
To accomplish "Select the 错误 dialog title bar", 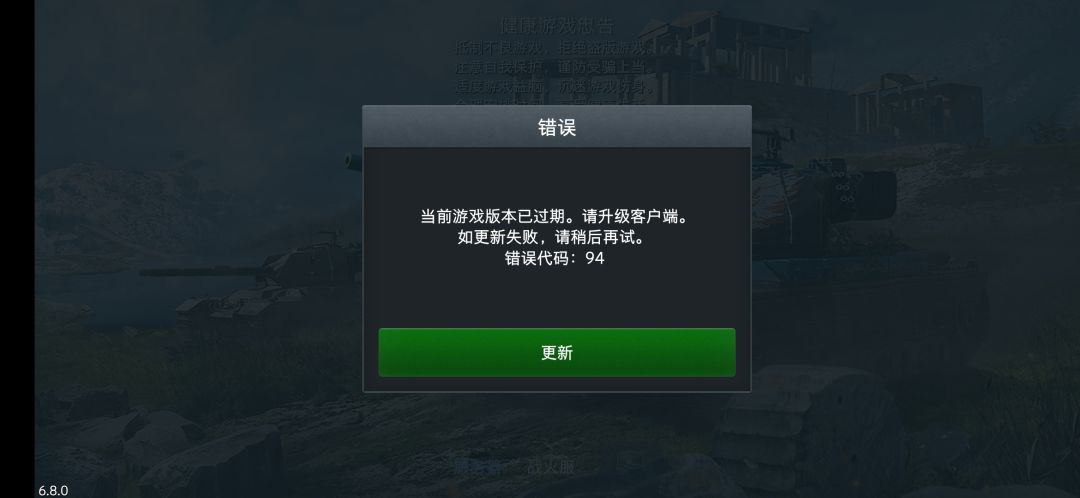I will pyautogui.click(x=557, y=127).
